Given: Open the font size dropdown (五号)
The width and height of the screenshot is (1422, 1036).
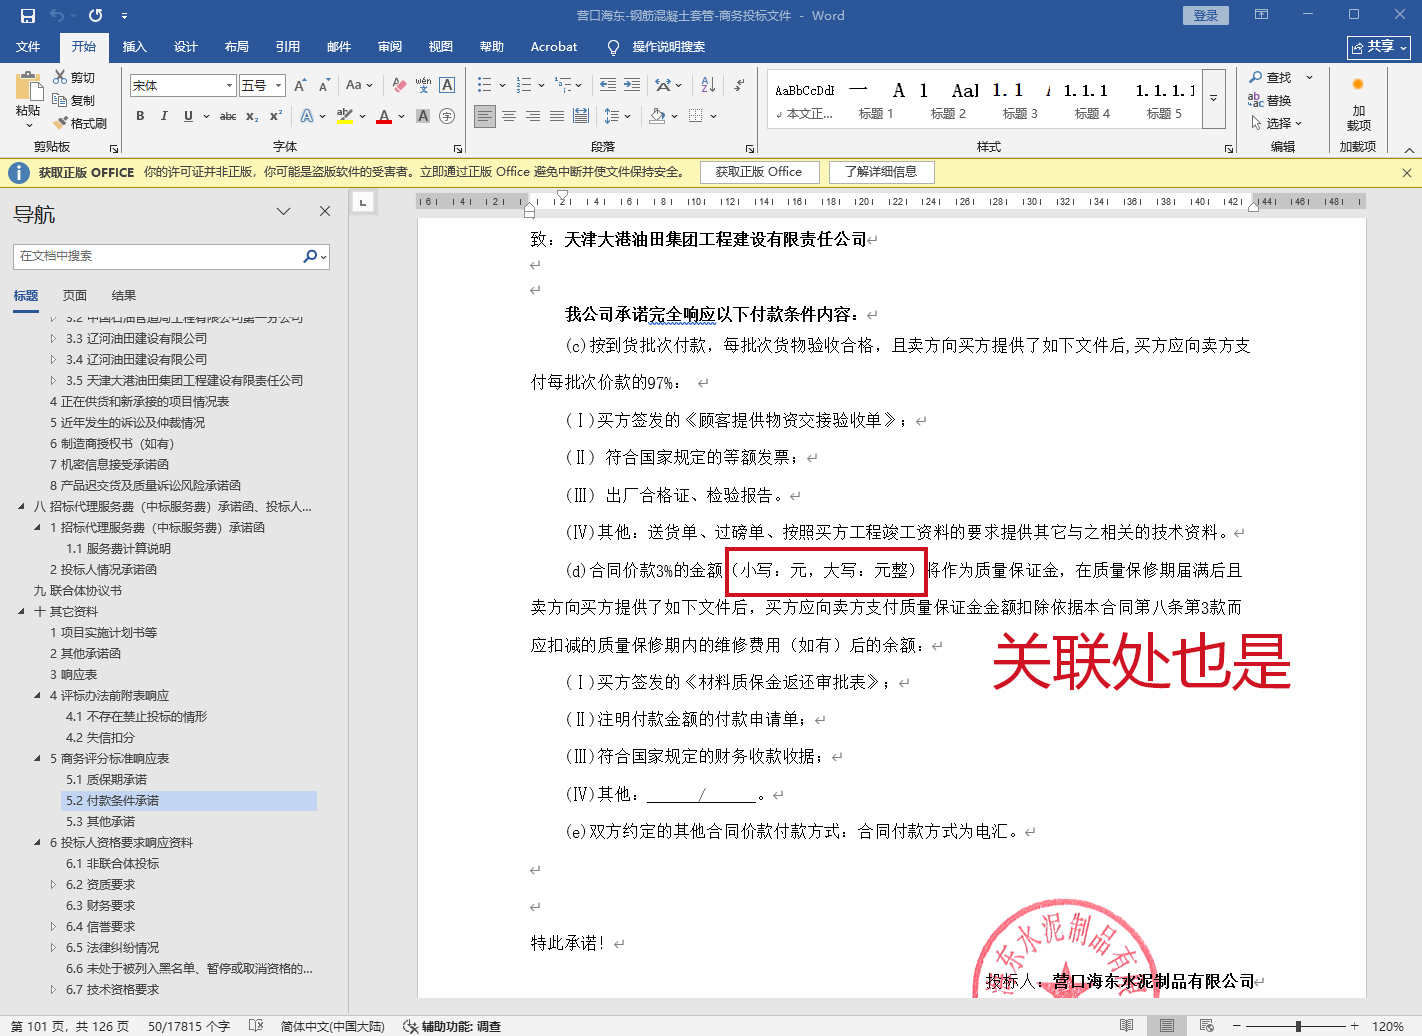Looking at the screenshot, I should [279, 86].
